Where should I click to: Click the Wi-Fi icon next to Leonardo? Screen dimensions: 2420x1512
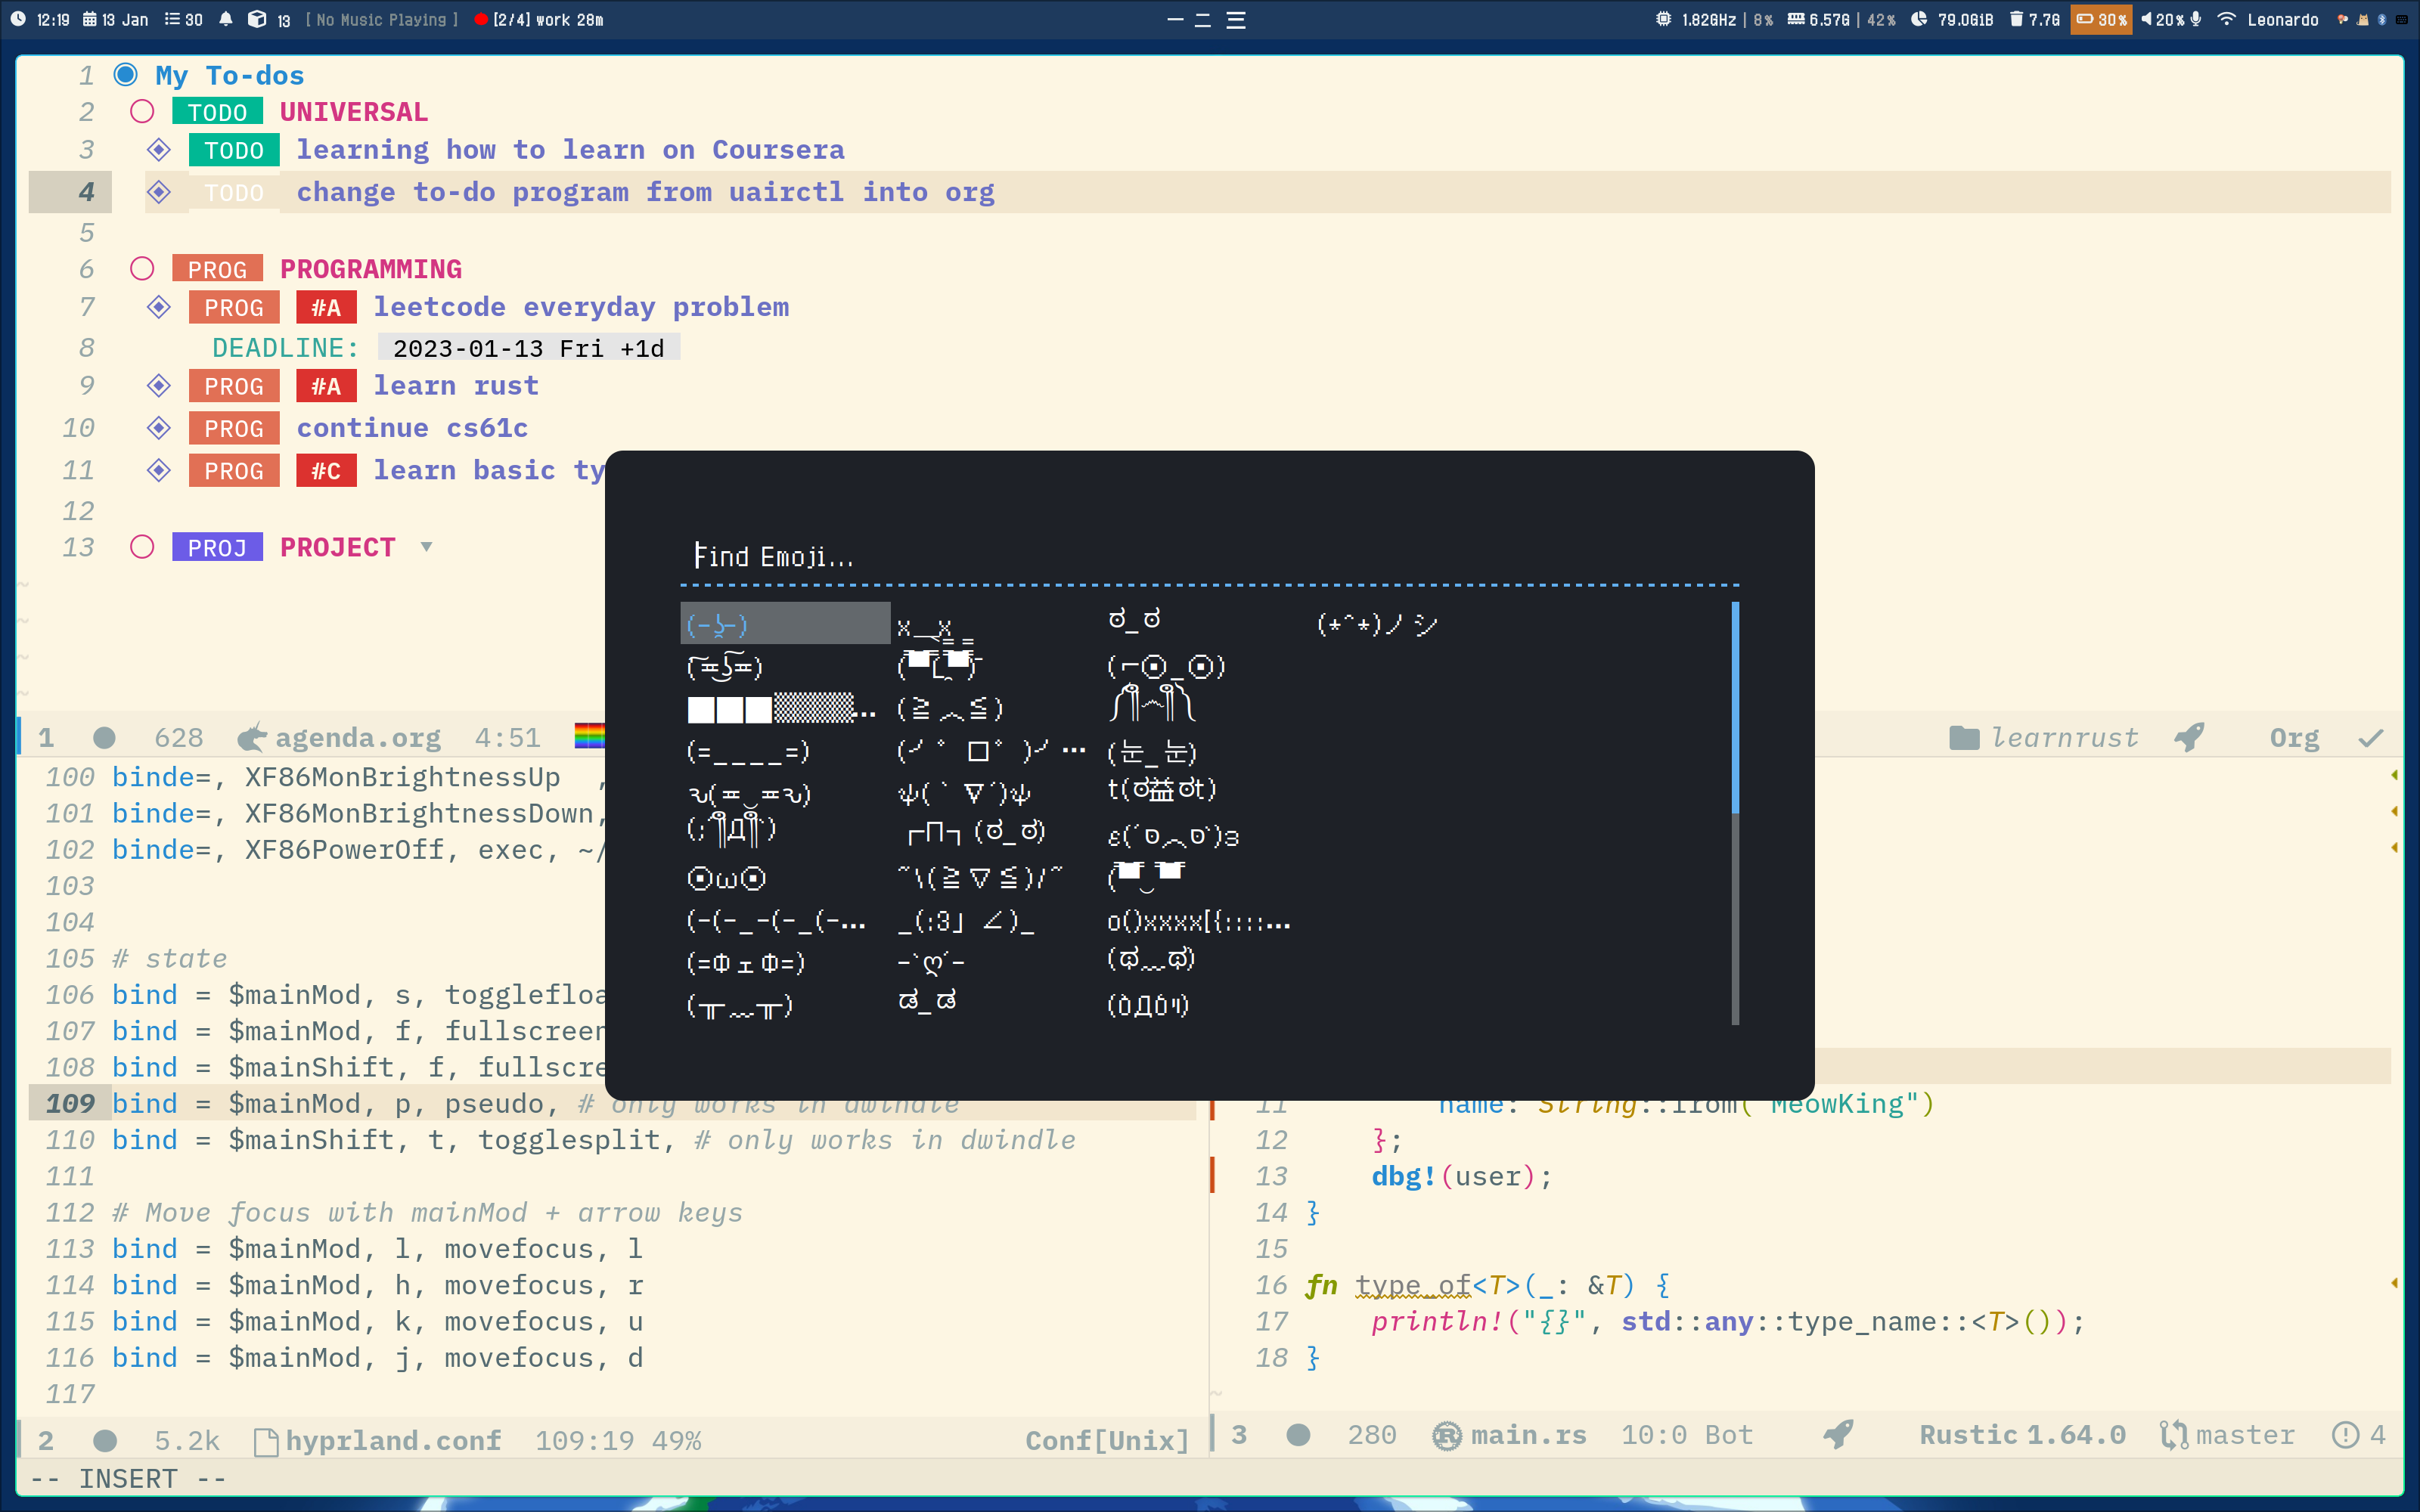pyautogui.click(x=2226, y=19)
